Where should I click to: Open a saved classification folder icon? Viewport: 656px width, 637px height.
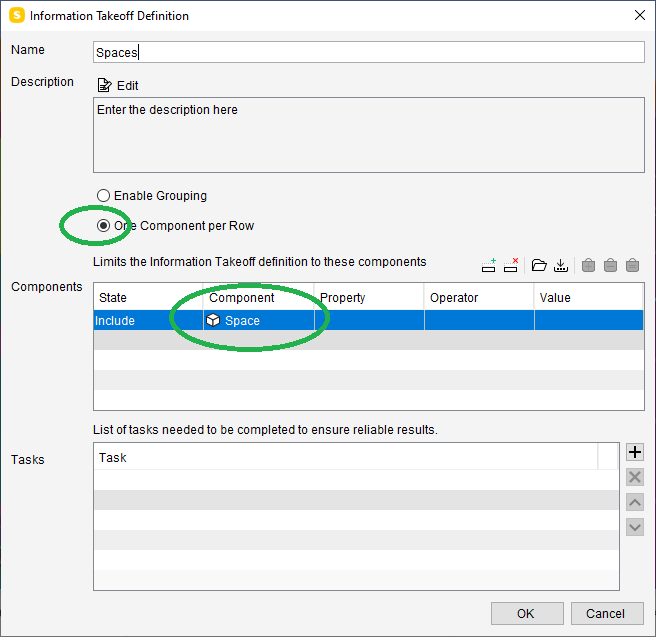539,265
